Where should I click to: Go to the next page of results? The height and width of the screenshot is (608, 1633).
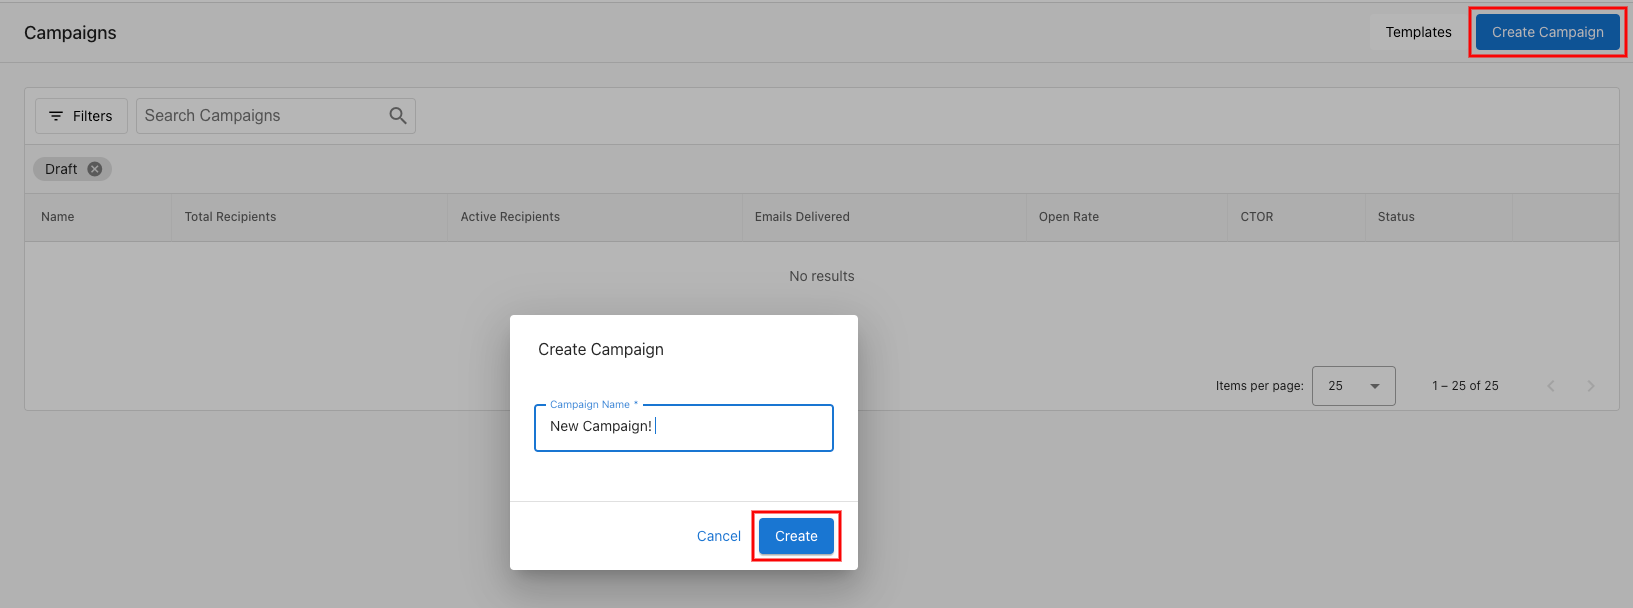click(1590, 386)
